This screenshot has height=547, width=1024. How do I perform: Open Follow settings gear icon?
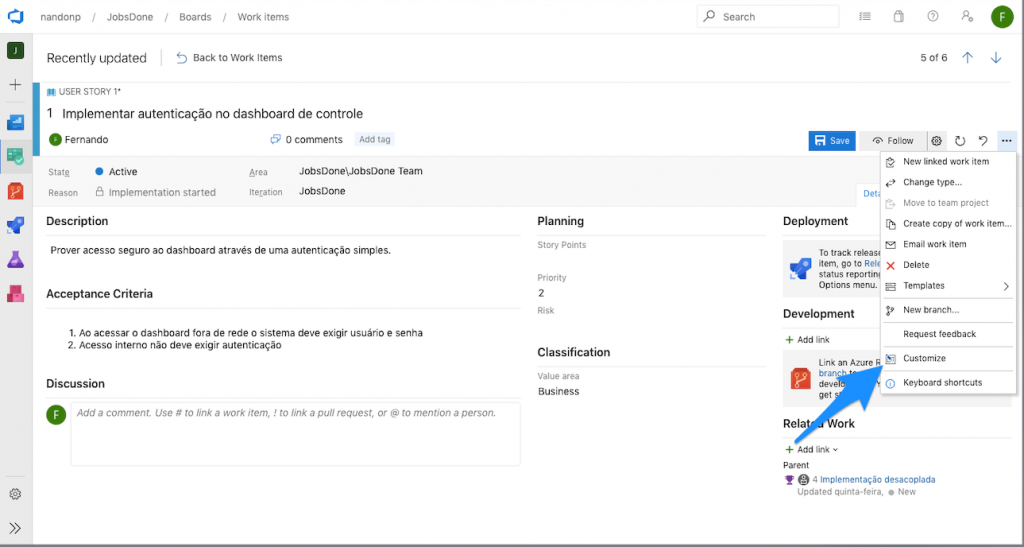[936, 140]
